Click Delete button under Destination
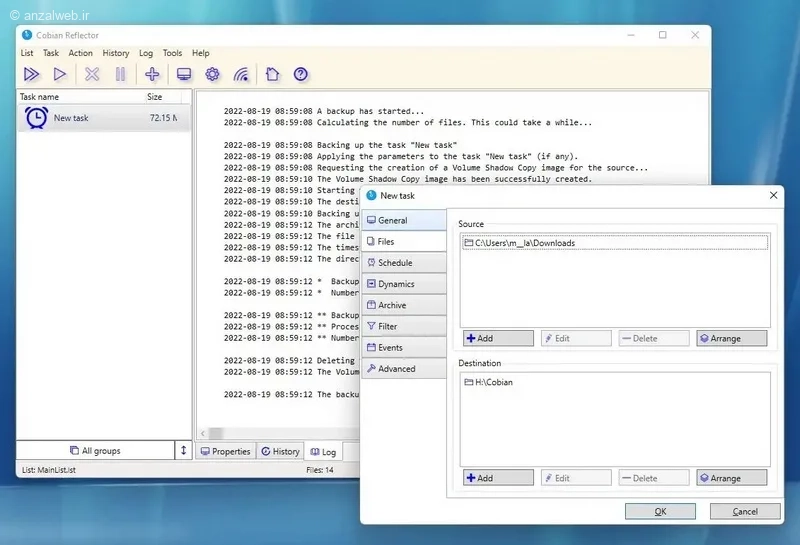Viewport: 800px width, 545px height. 654,478
